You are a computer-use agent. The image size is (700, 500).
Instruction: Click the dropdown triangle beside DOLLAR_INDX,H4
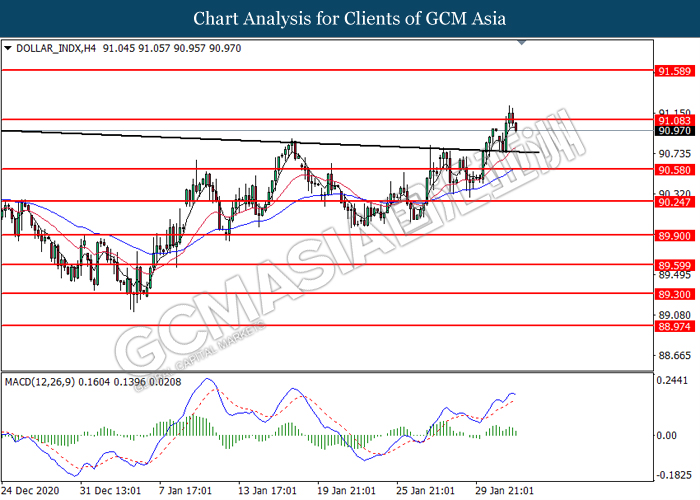[x=8, y=48]
